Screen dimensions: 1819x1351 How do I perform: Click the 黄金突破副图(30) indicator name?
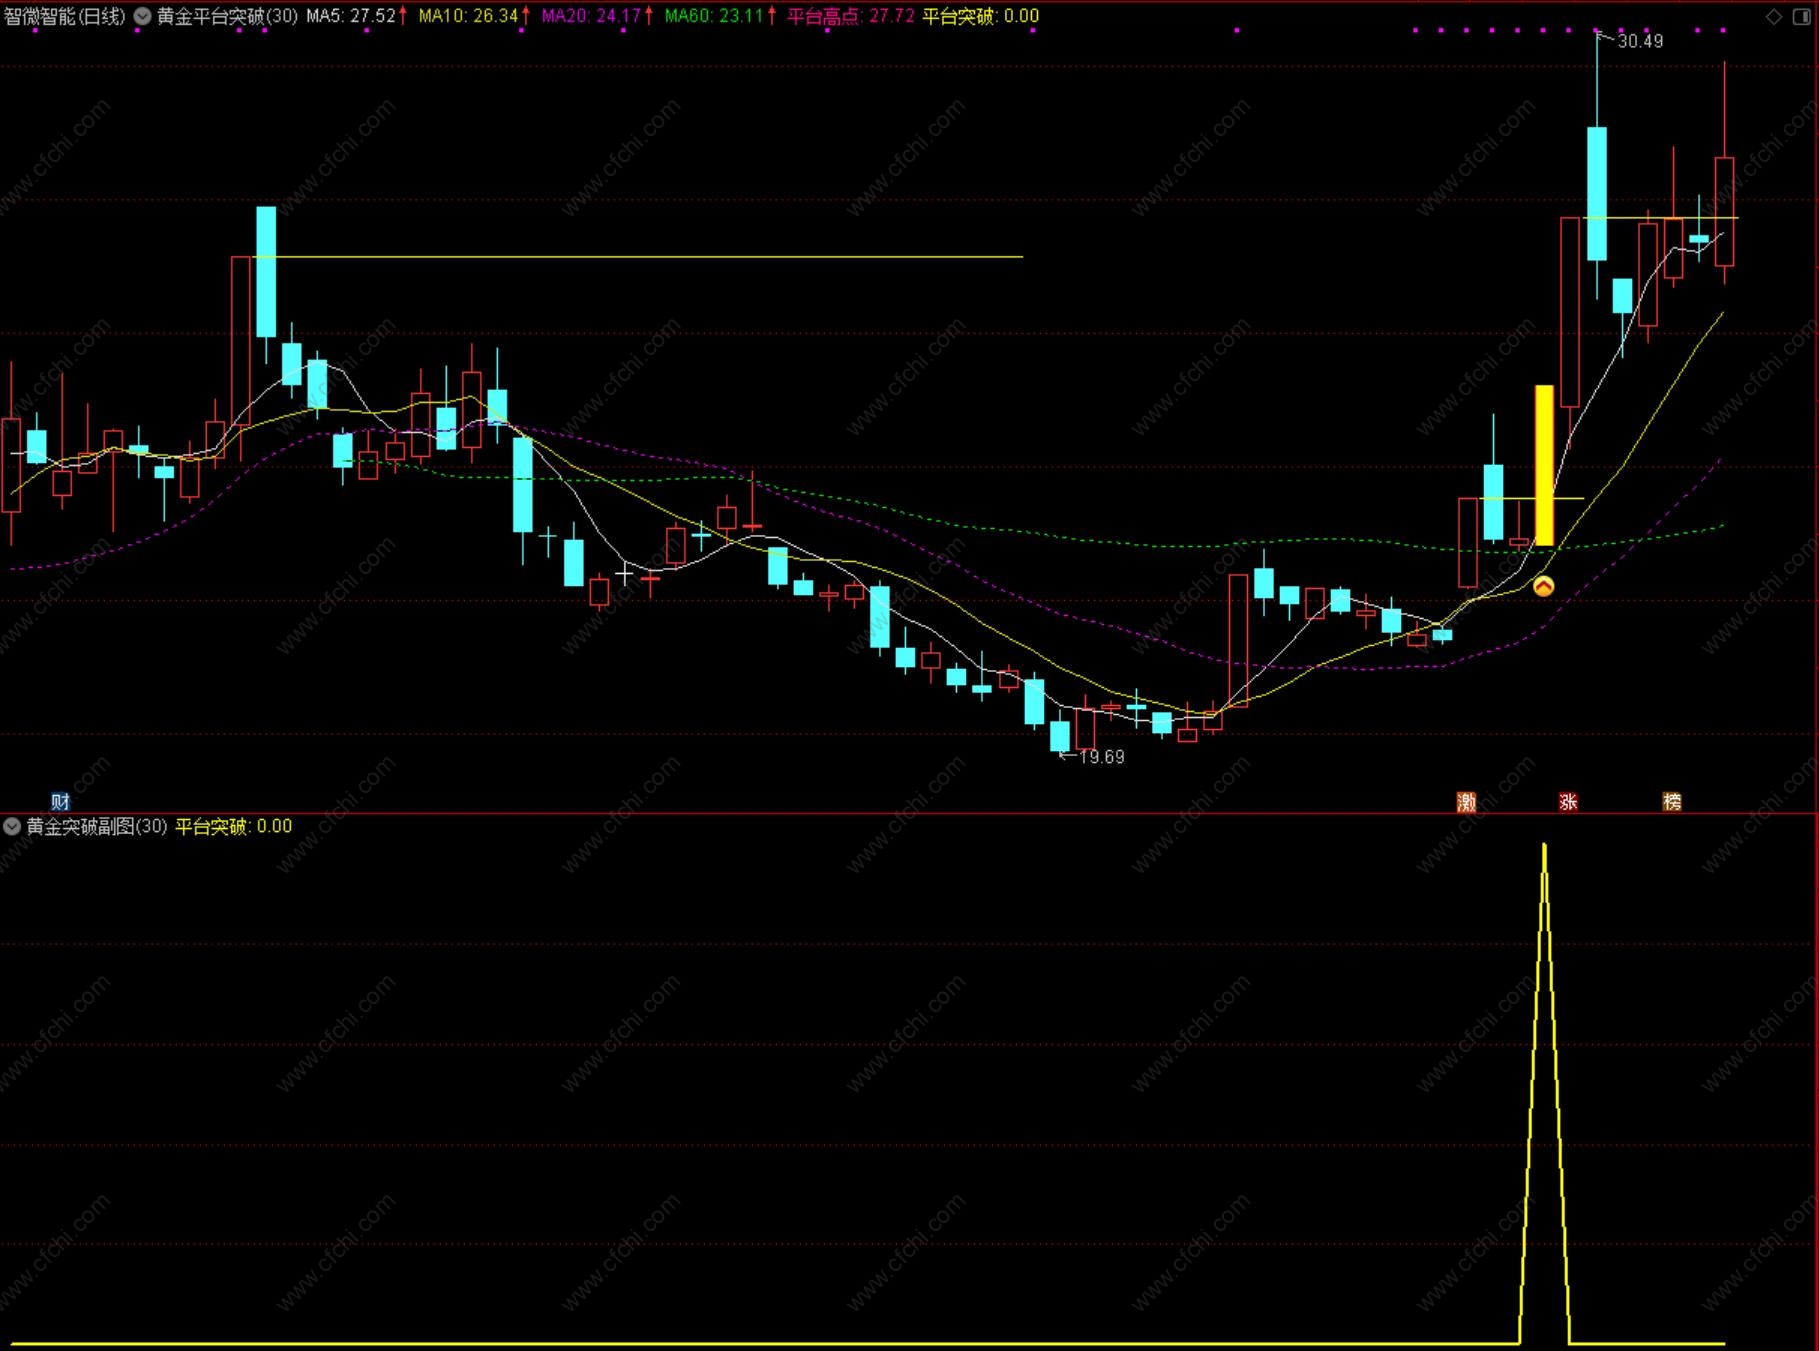[x=97, y=826]
